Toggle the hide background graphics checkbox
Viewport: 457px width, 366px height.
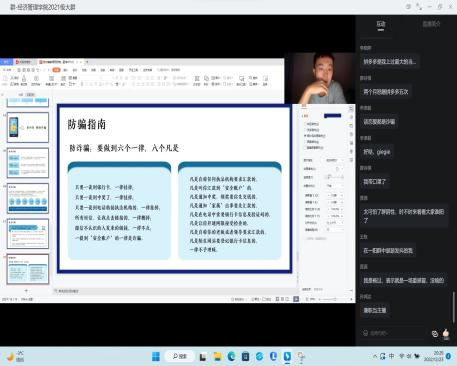305,147
